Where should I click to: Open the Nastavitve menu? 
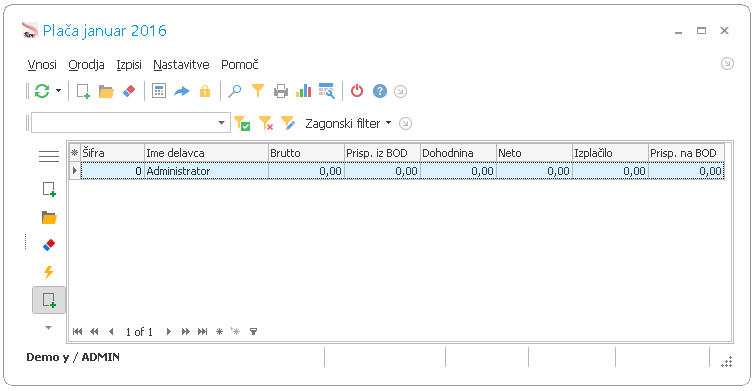181,64
